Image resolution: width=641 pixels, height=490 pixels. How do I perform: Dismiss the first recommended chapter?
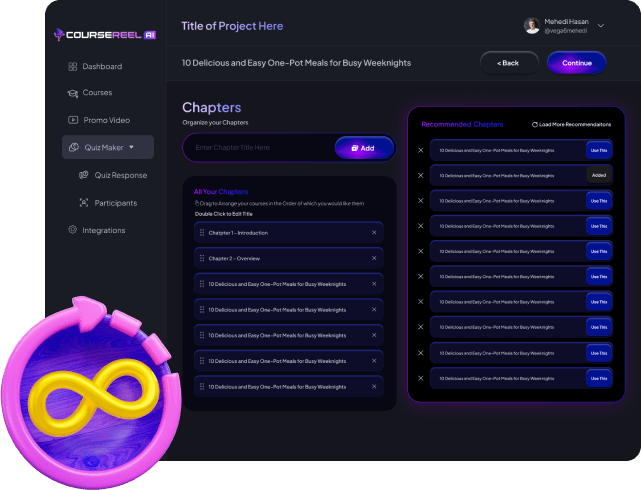pos(421,150)
